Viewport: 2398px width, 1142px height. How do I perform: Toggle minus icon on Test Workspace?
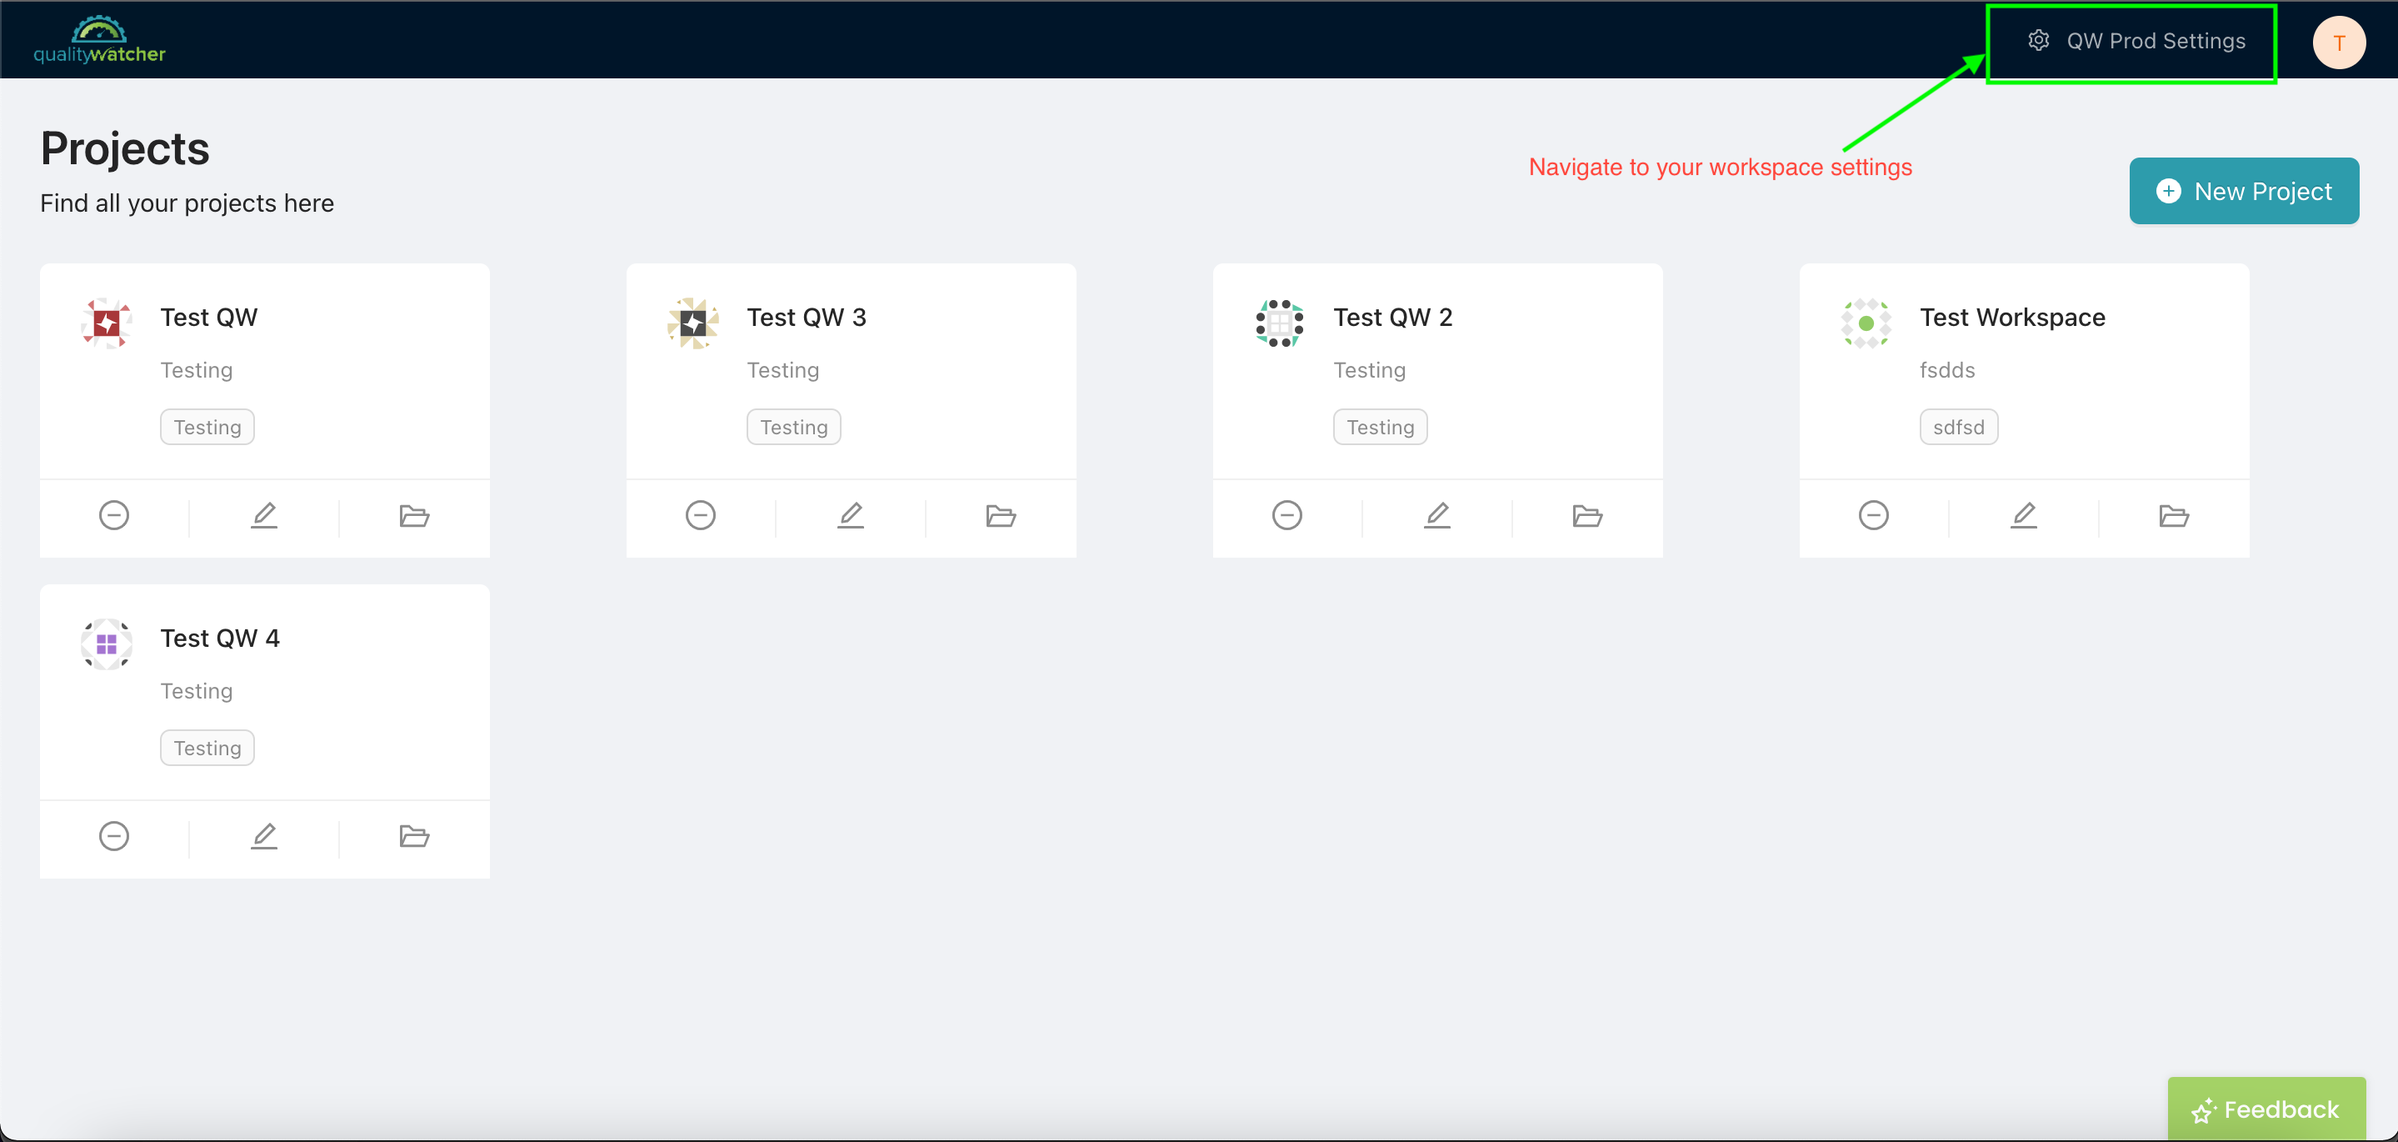point(1873,514)
